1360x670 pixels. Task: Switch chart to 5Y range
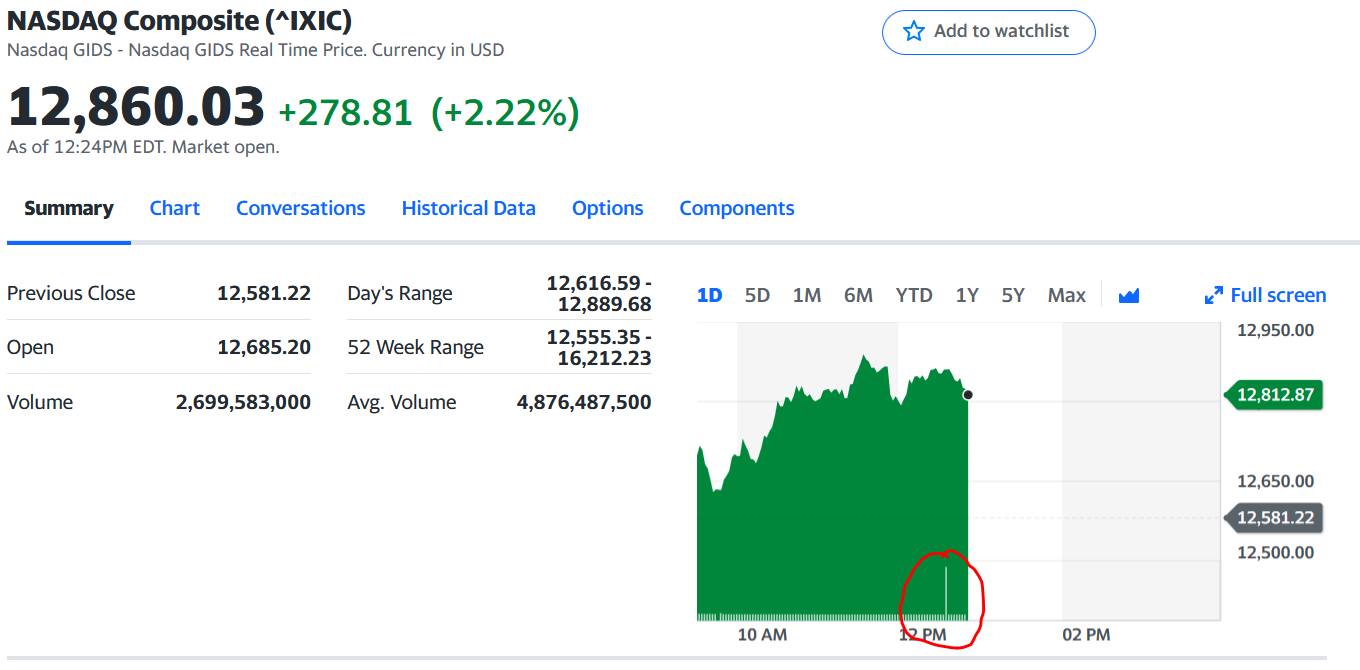tap(1014, 295)
